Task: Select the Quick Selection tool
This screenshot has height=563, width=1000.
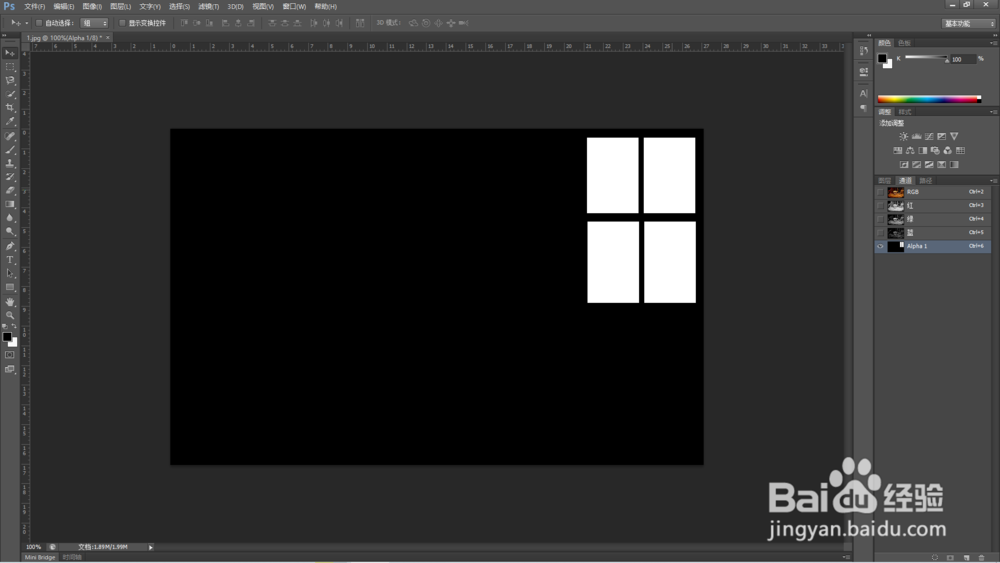Action: [10, 94]
